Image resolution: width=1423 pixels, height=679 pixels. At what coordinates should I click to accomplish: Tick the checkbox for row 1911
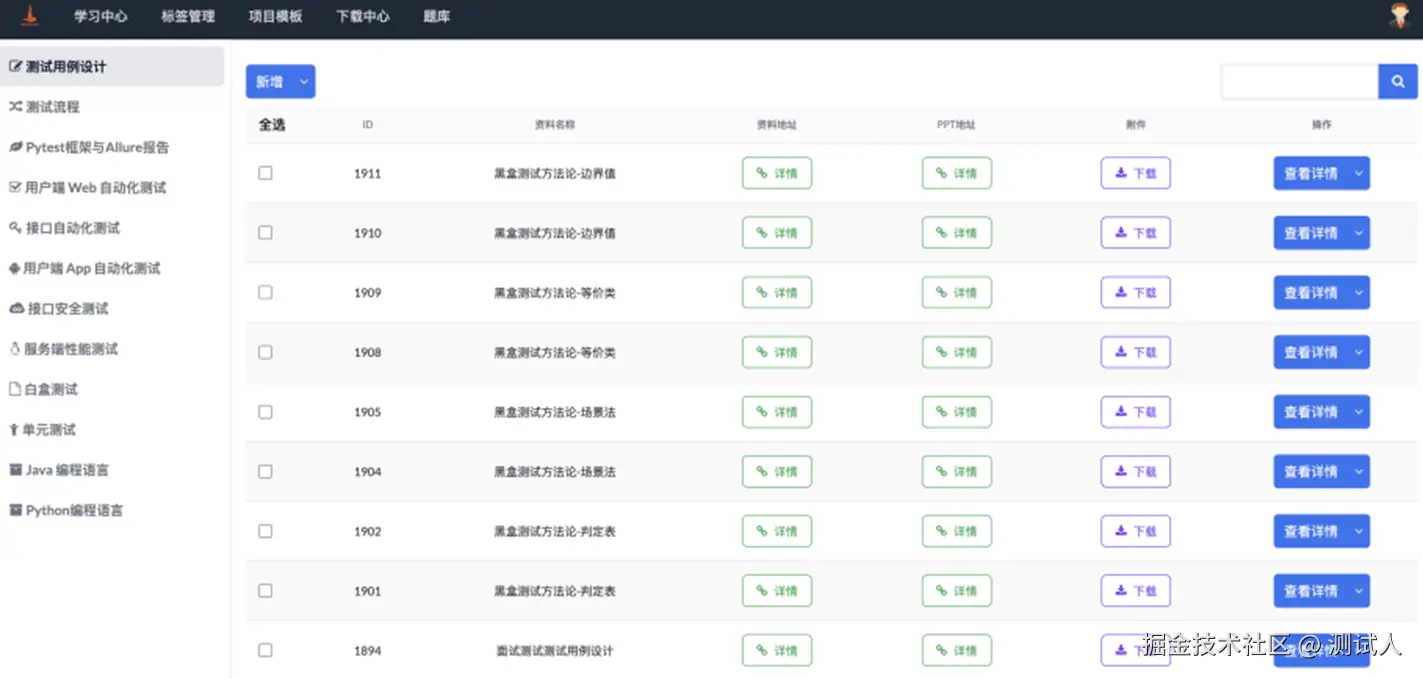[x=265, y=173]
